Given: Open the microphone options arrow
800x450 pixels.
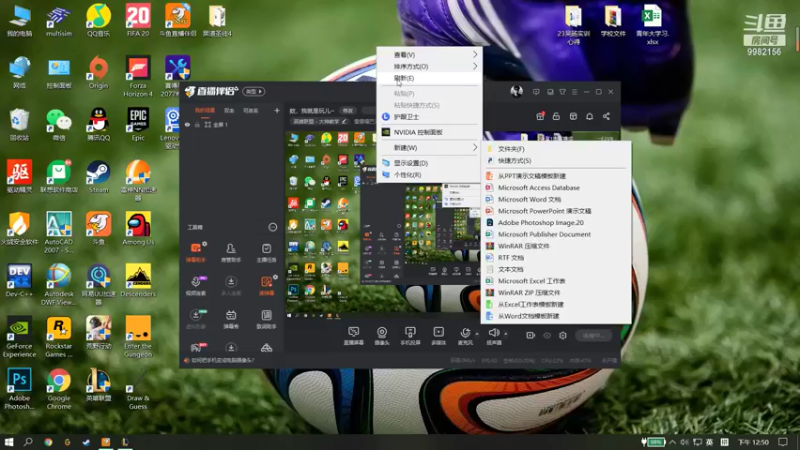Looking at the screenshot, I should (477, 334).
